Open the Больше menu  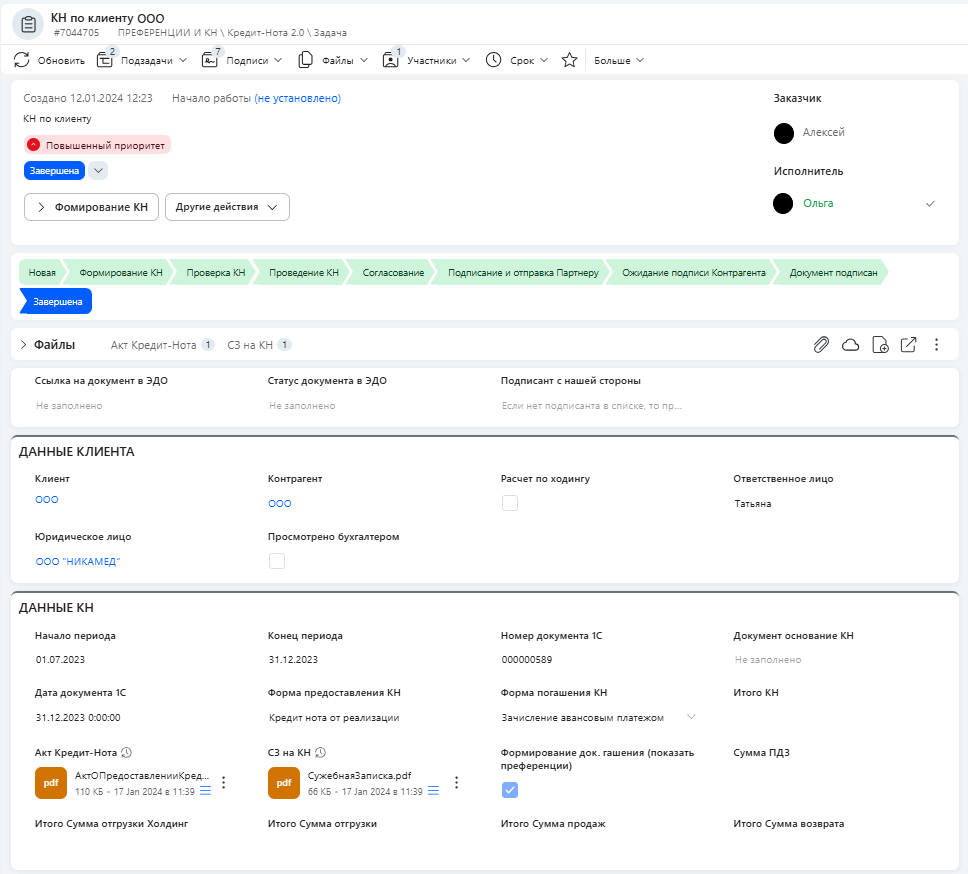[x=619, y=60]
